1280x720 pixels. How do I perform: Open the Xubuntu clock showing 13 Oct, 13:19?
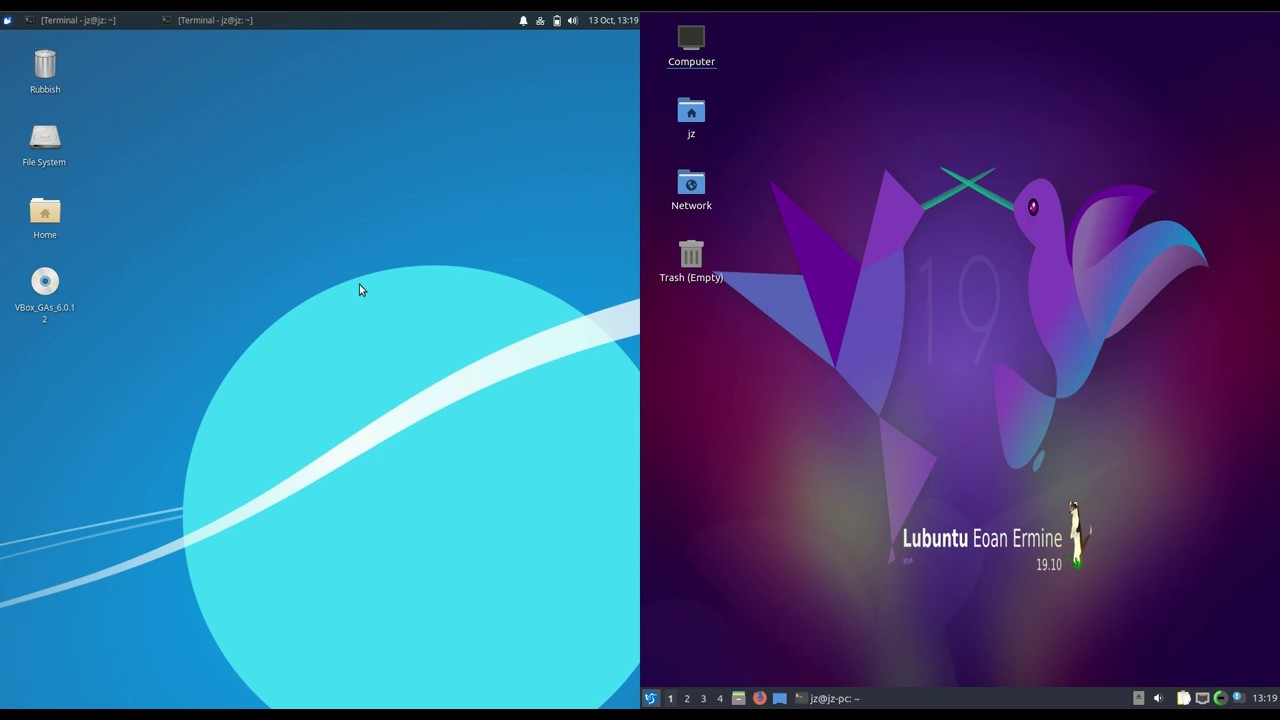(613, 20)
